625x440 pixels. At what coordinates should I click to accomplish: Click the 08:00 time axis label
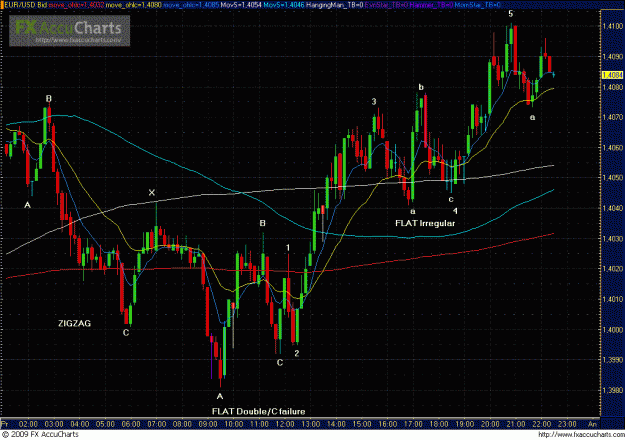182,424
